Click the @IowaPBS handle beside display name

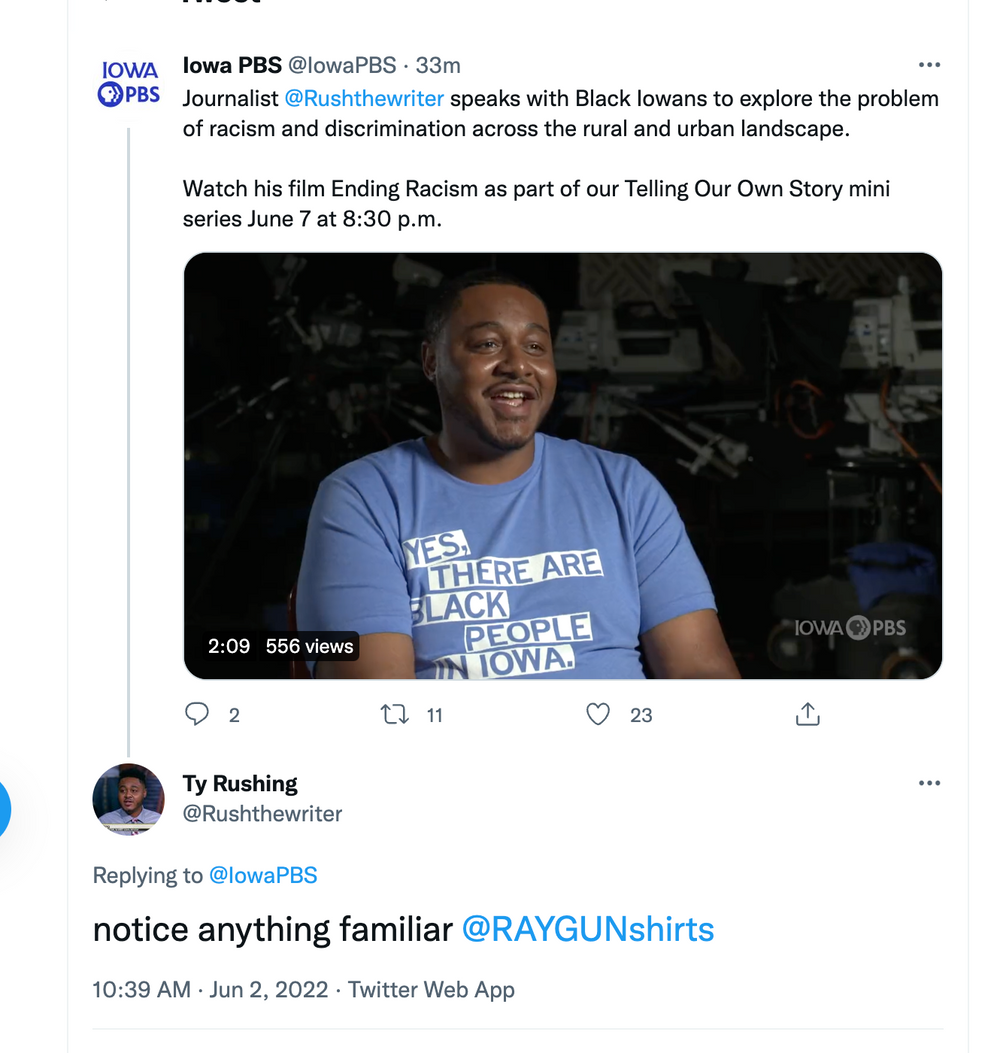coord(342,66)
